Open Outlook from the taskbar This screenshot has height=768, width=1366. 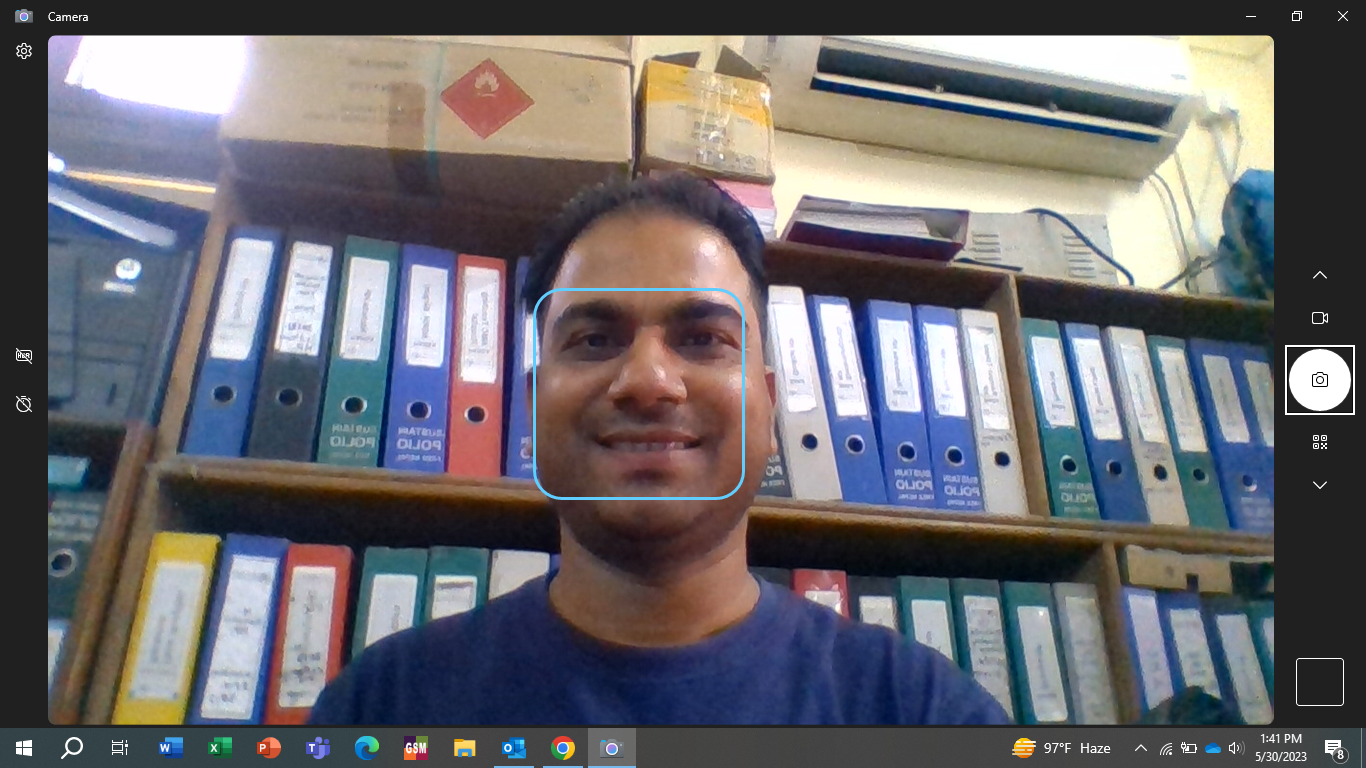coord(514,748)
